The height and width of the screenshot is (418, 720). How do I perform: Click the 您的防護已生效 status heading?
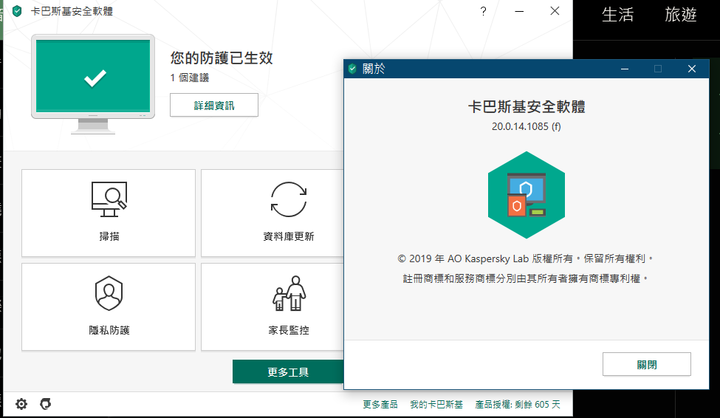[221, 58]
